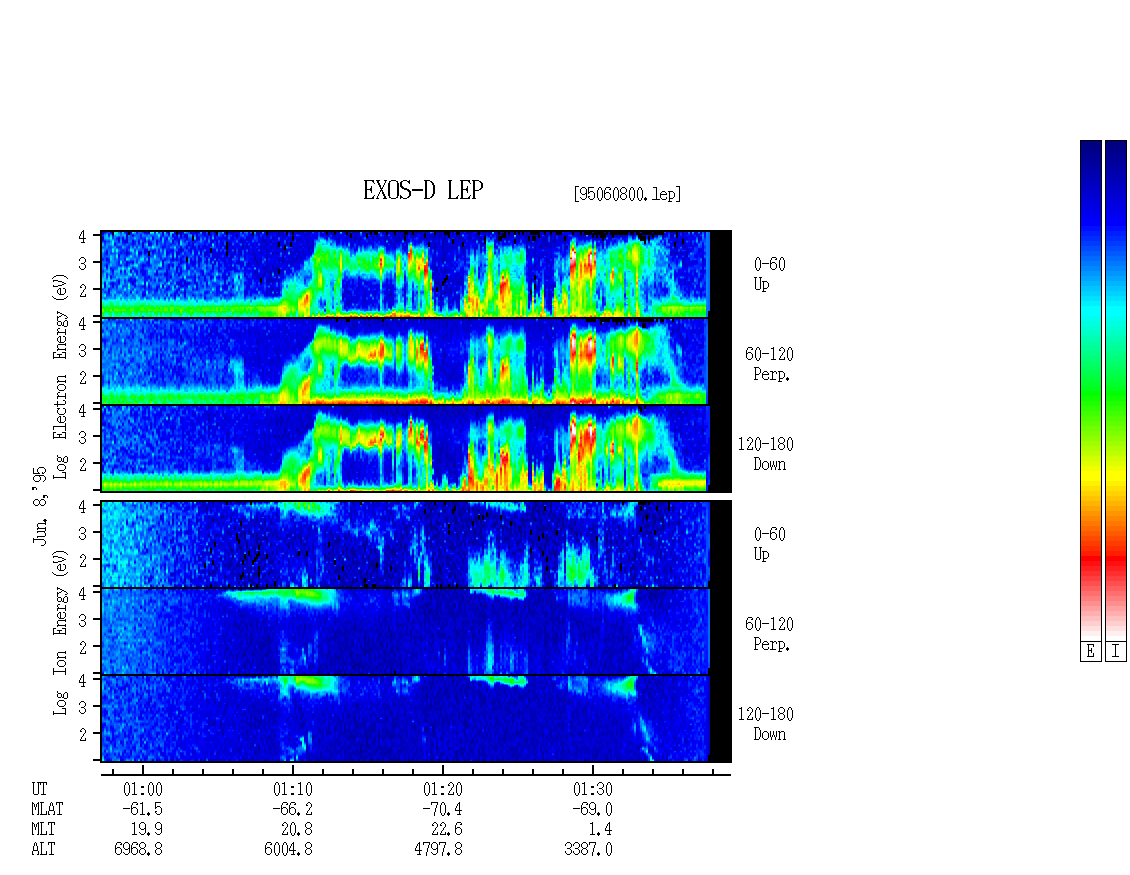
Task: Click the '120-180 Down' label of the ion panel
Action: [x=765, y=724]
